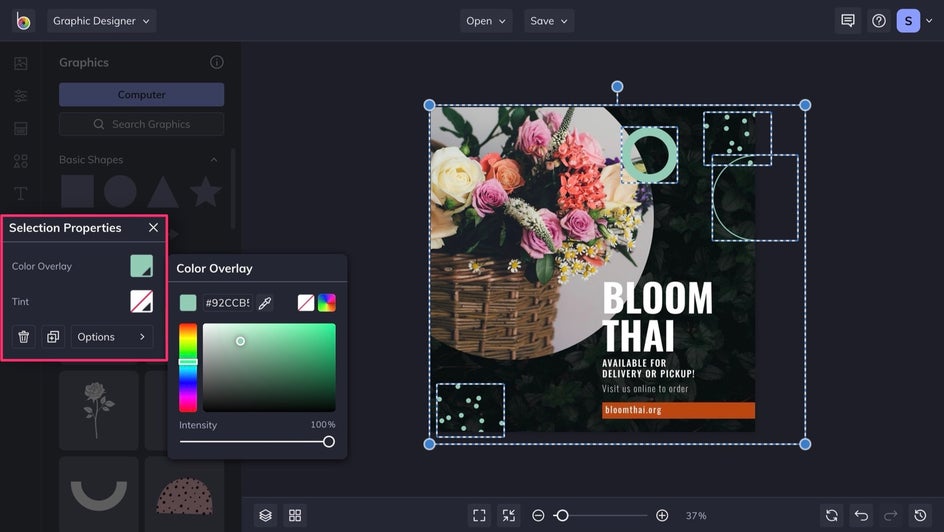The width and height of the screenshot is (944, 532).
Task: Click the reset sync arrows icon
Action: (x=831, y=515)
